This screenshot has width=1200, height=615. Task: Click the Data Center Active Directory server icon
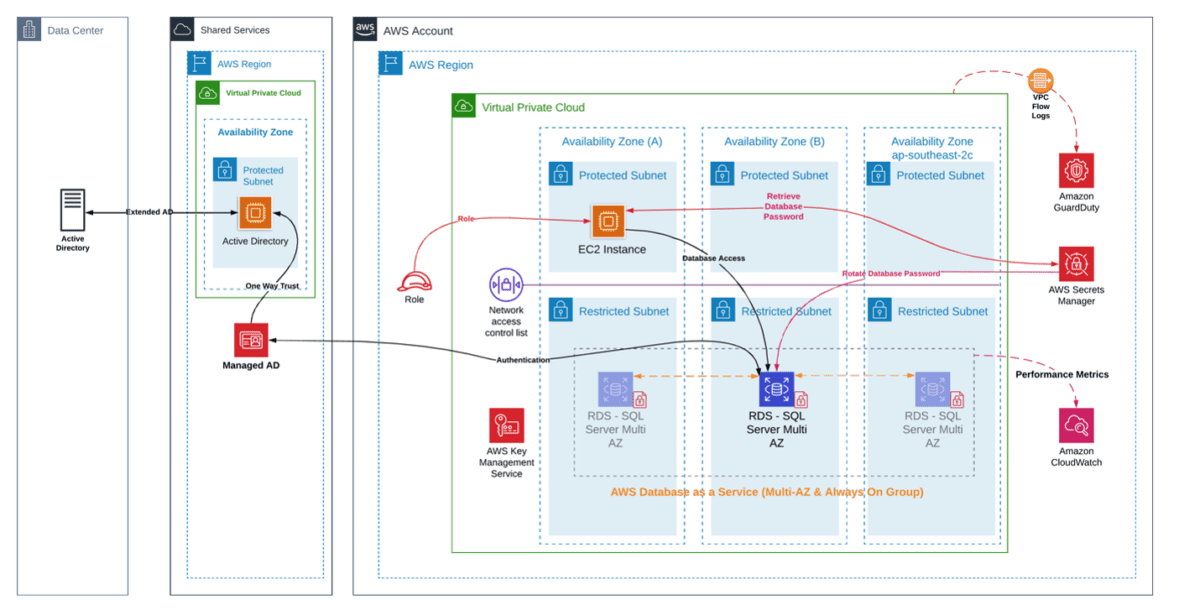click(72, 212)
